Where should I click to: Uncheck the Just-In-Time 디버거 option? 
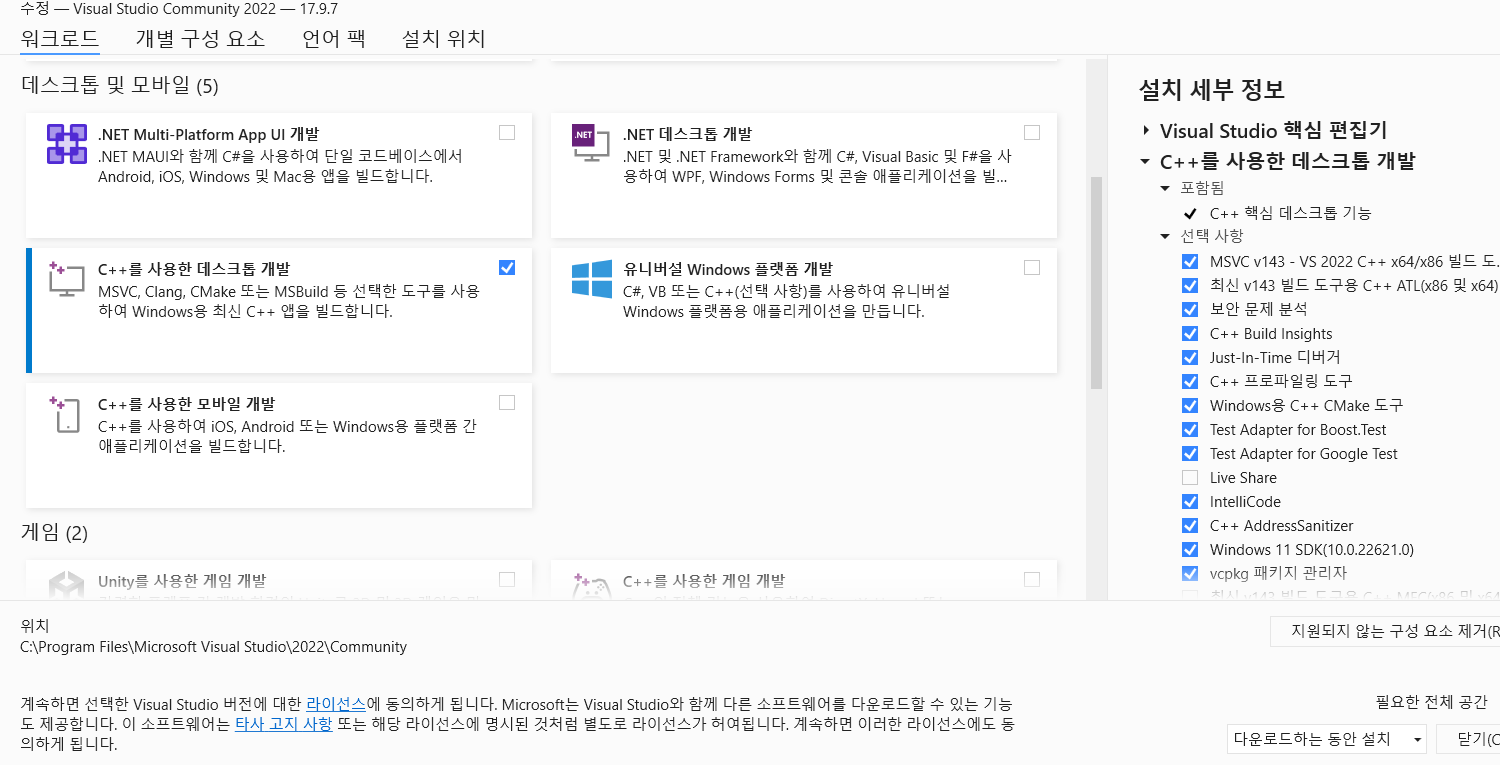1190,357
